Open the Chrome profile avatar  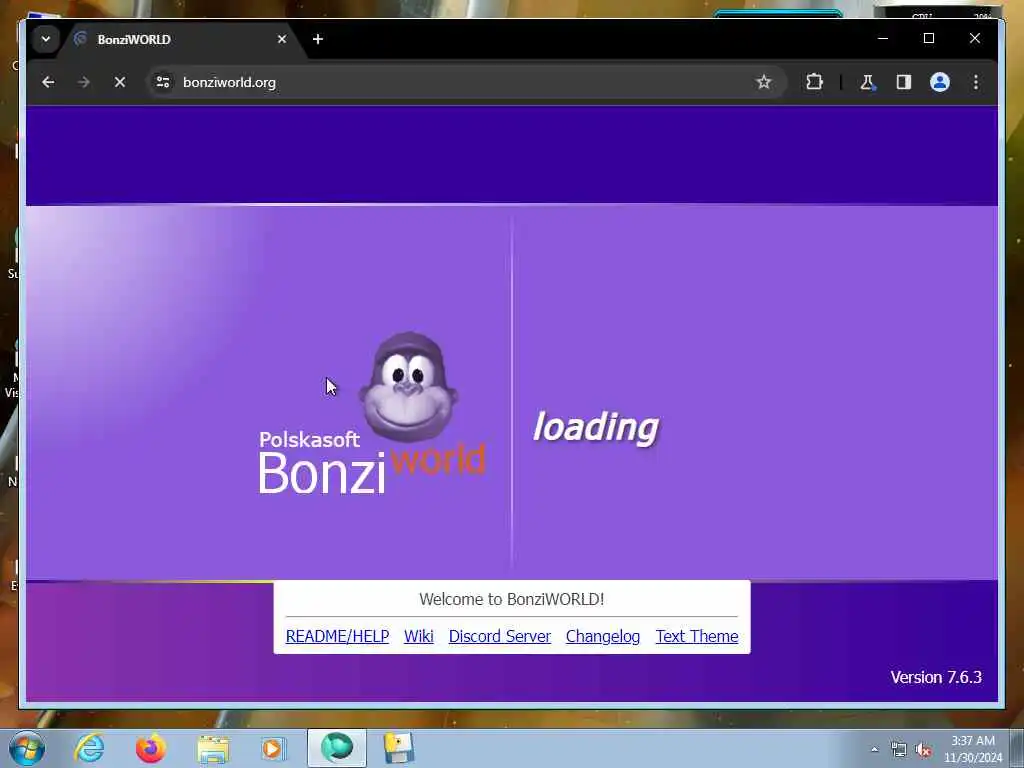(940, 82)
